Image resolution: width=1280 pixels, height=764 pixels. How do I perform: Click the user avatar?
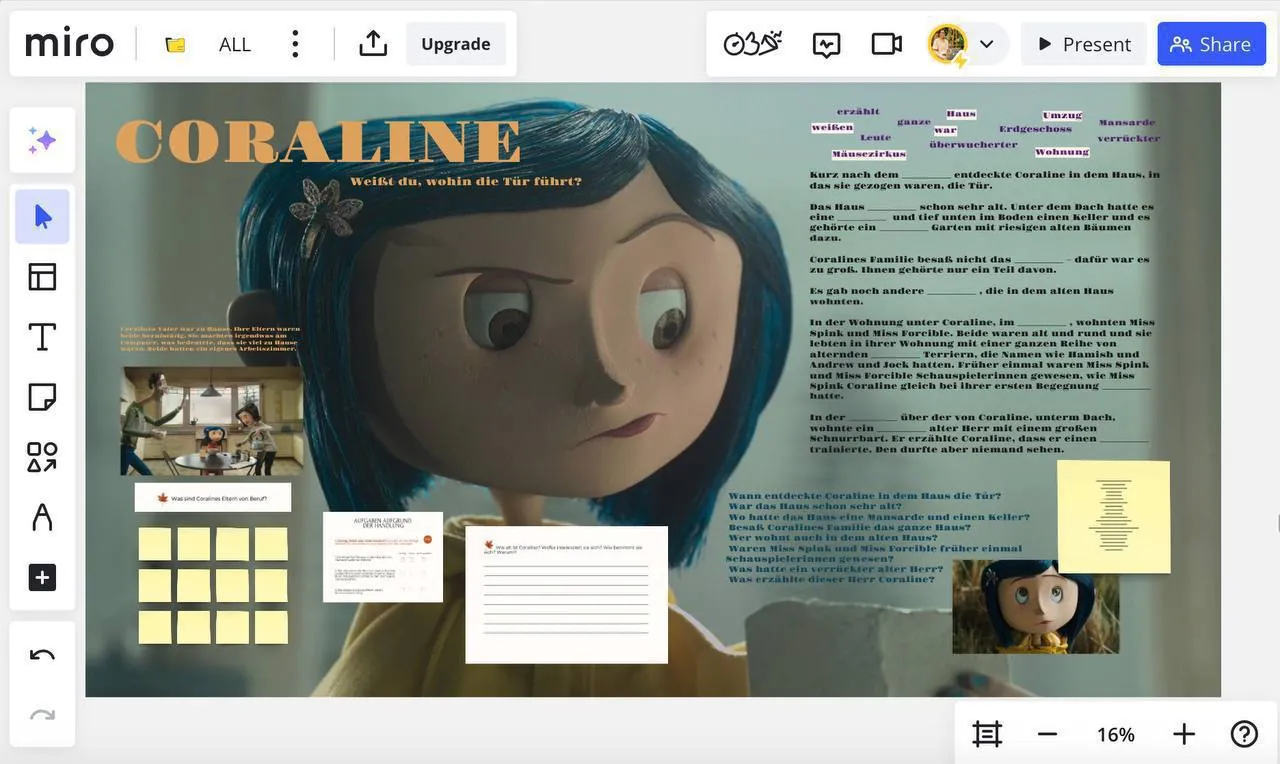tap(947, 44)
